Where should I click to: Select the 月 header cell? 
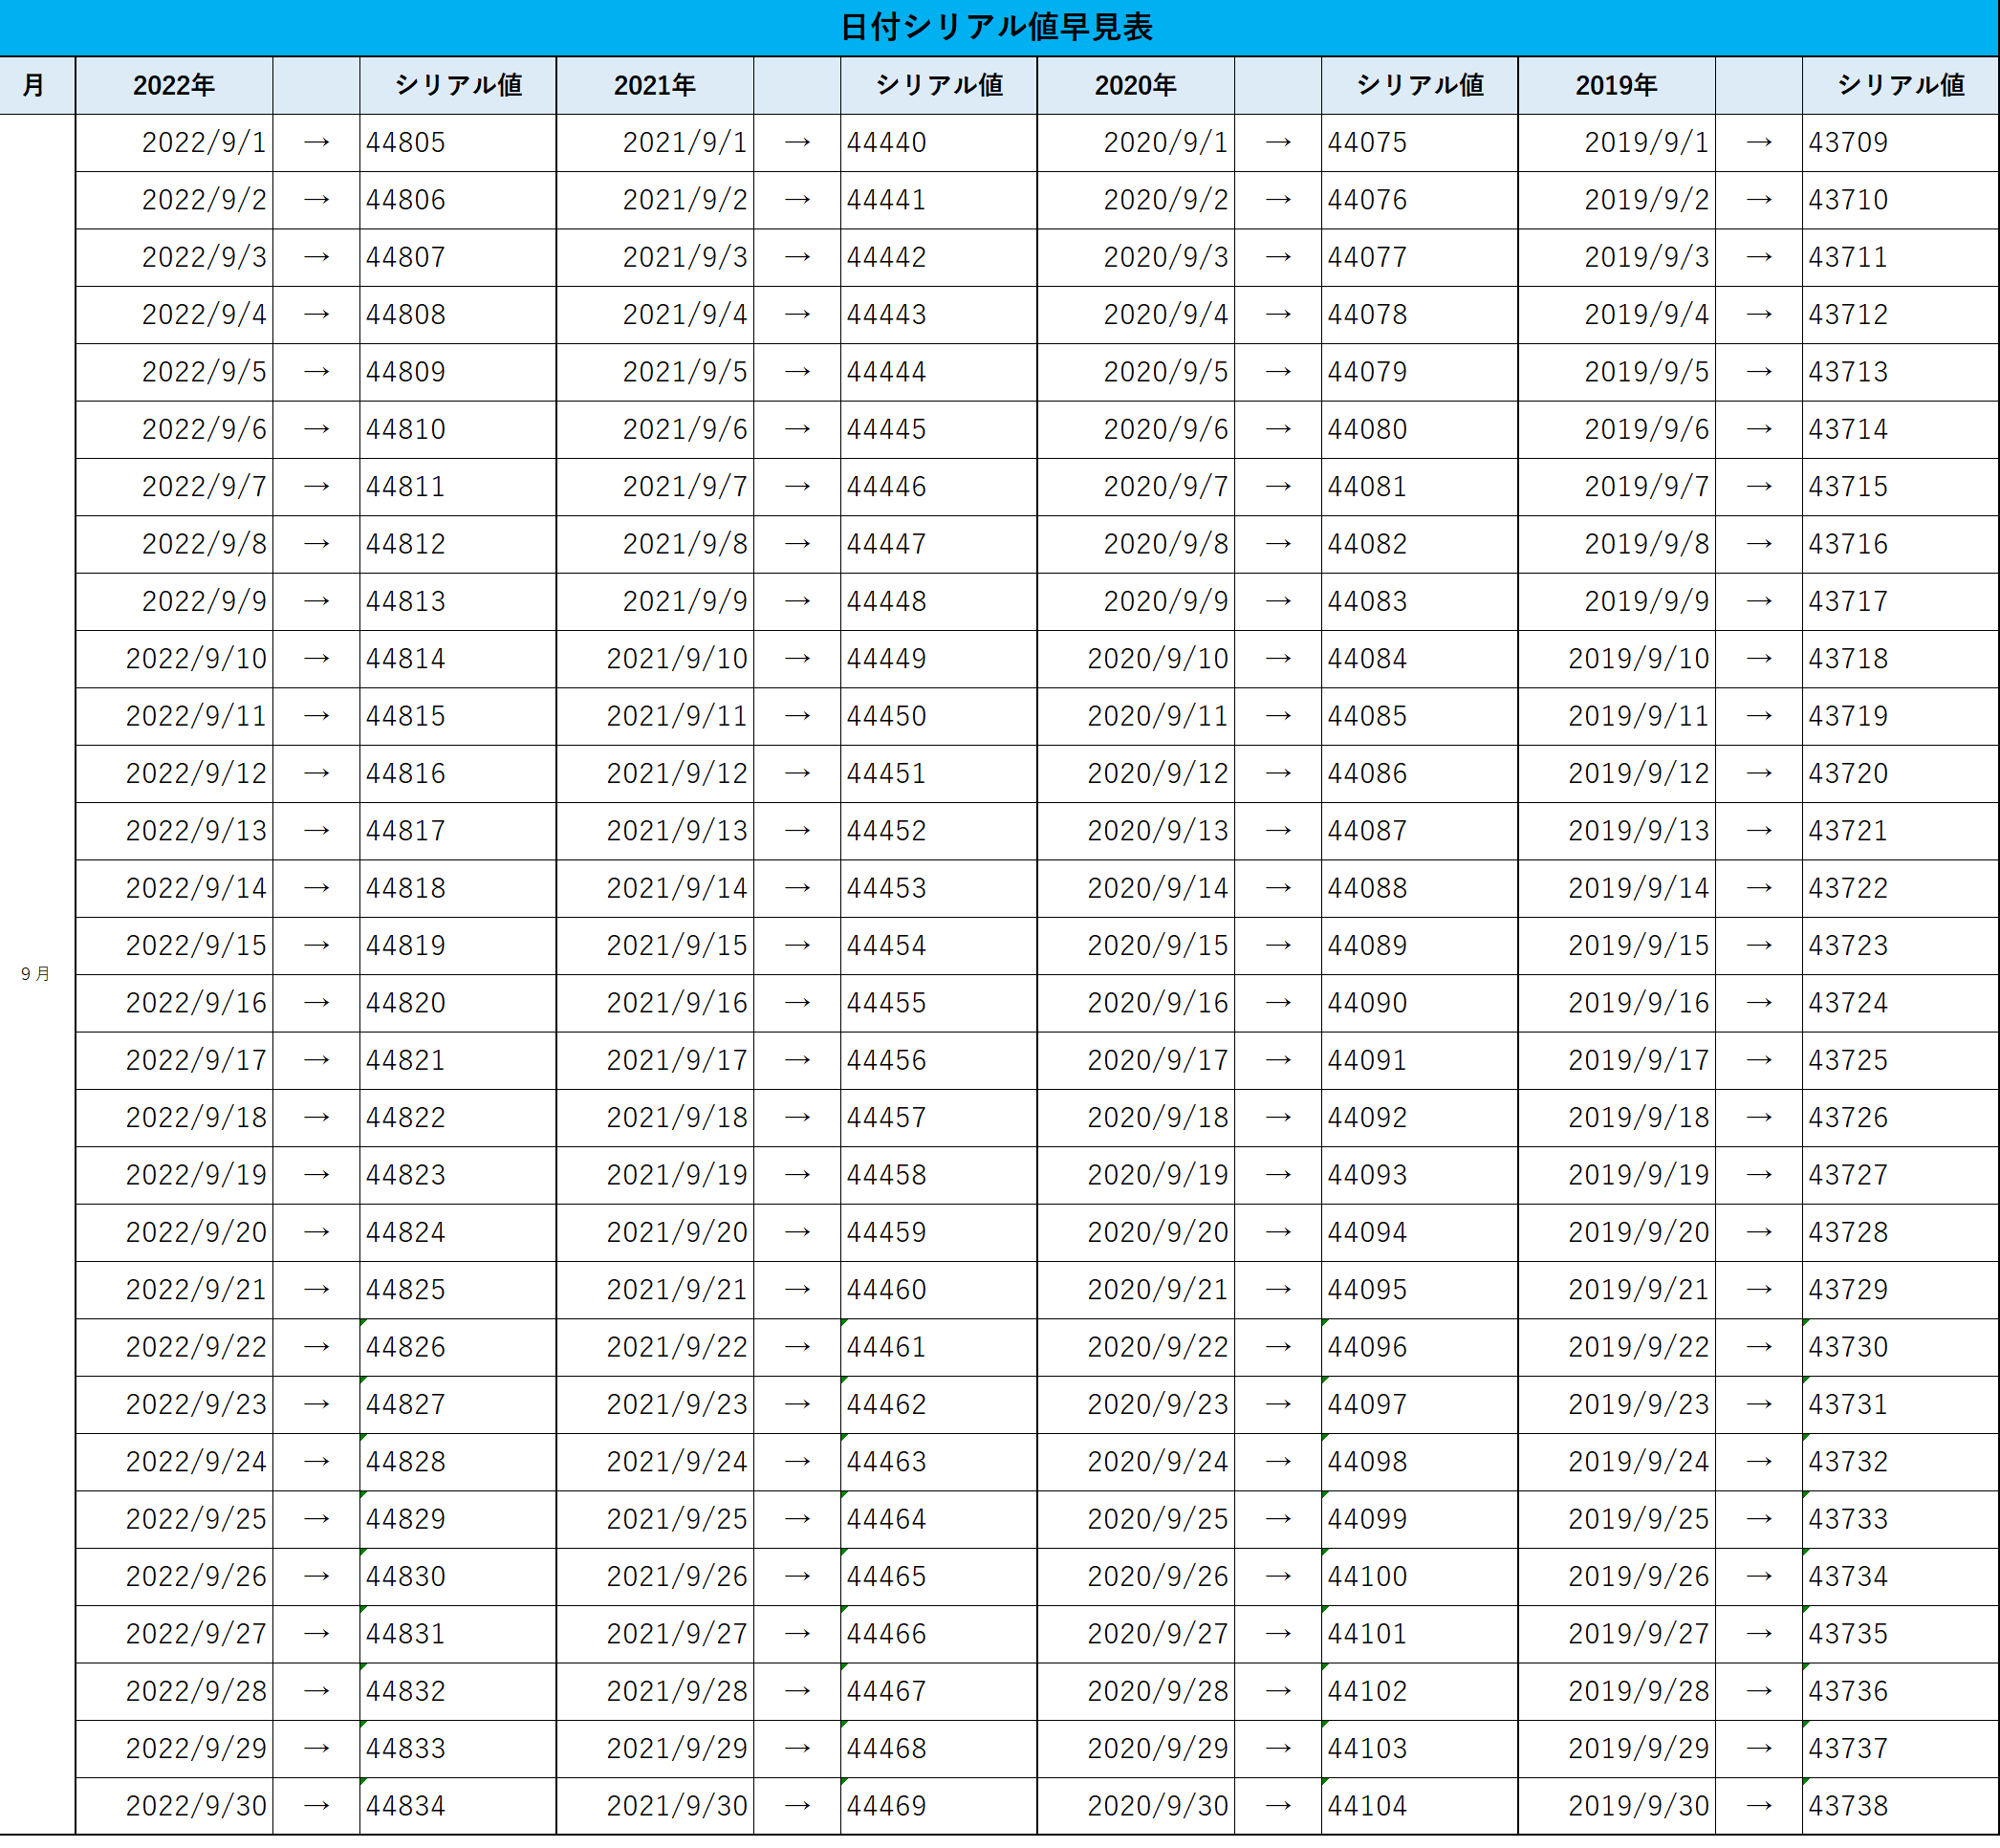click(x=37, y=85)
